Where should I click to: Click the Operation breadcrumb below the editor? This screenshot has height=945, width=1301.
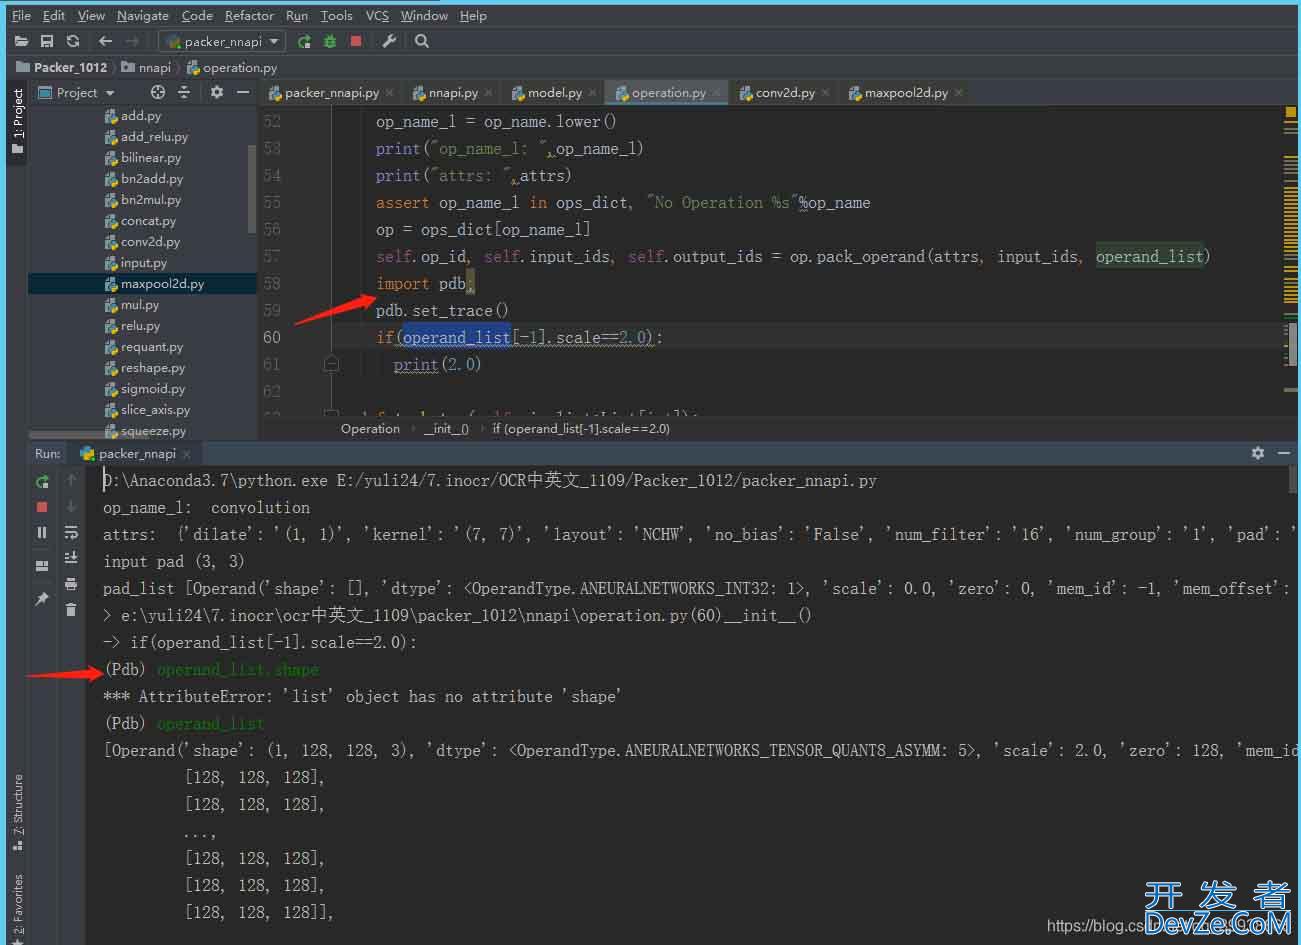(370, 428)
